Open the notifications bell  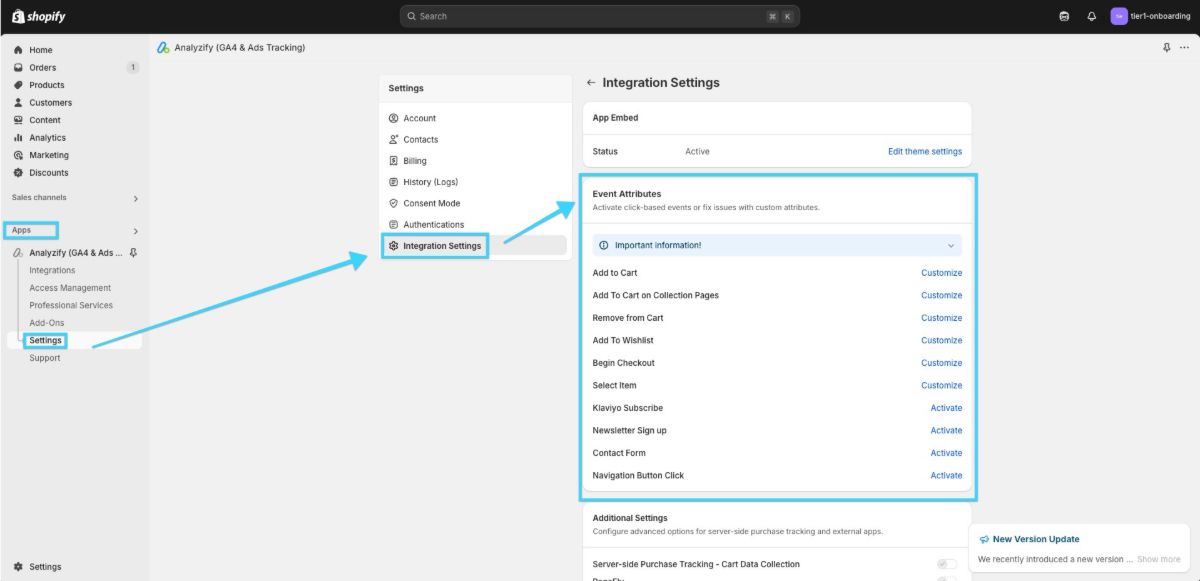1091,16
